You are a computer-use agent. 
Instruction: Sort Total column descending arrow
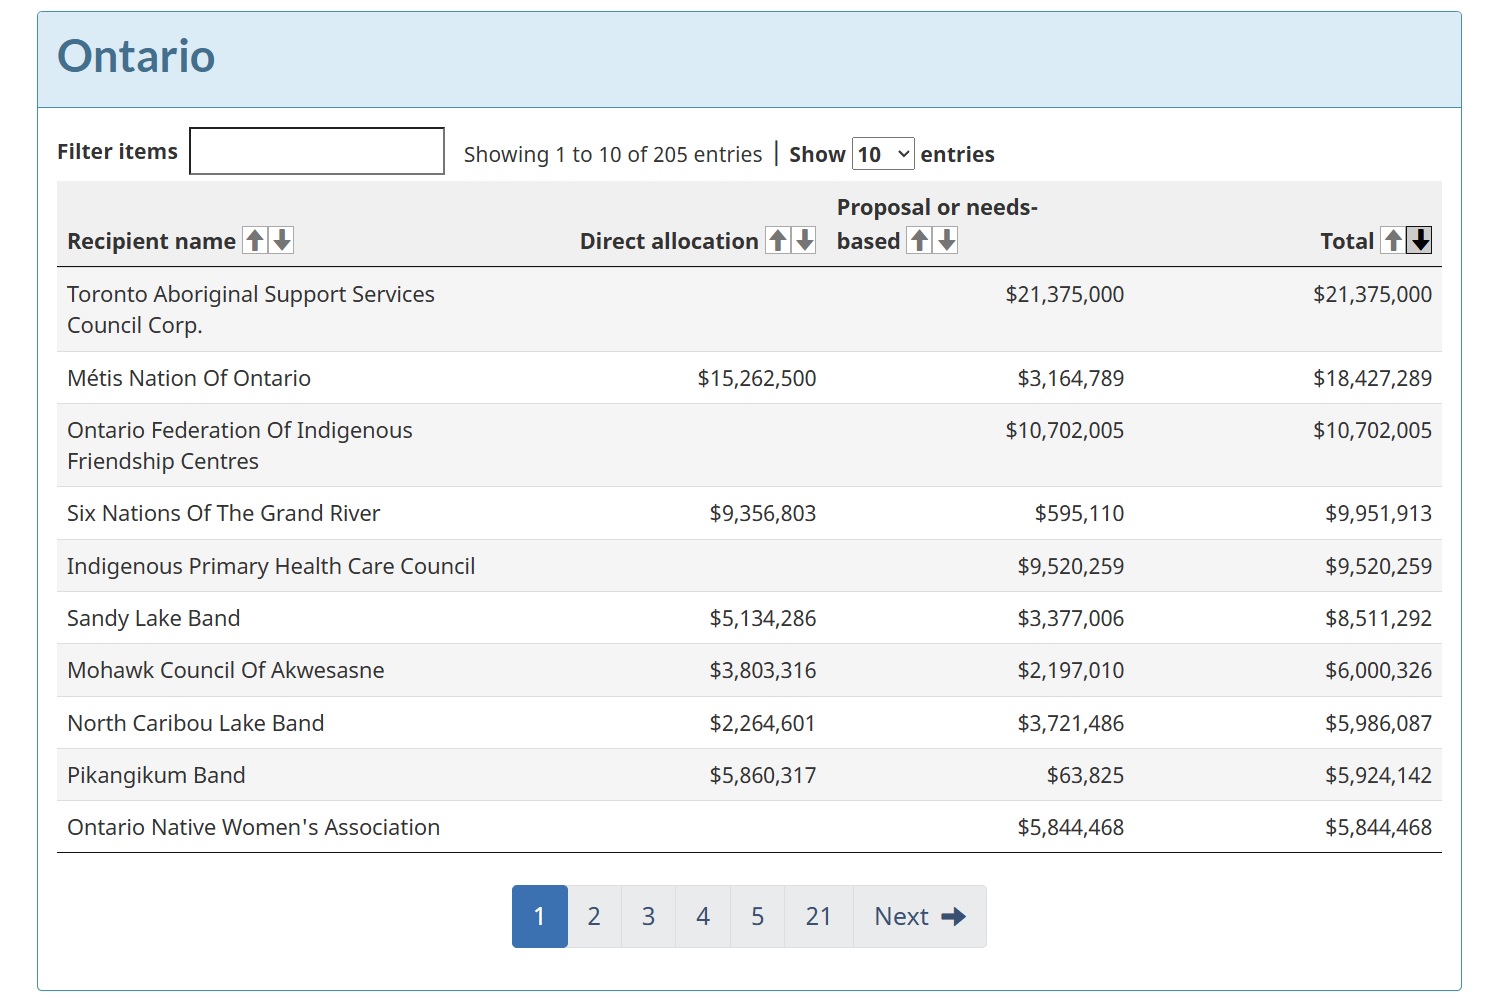[1420, 240]
